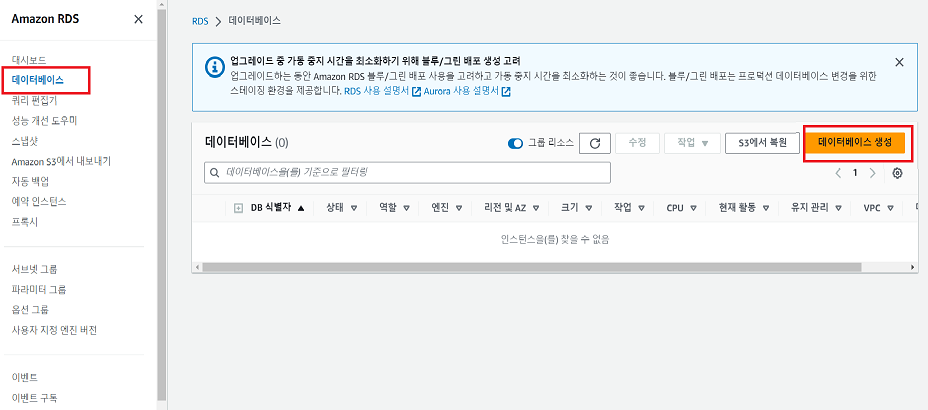Click the Amazon RDS sidebar title

click(x=45, y=19)
